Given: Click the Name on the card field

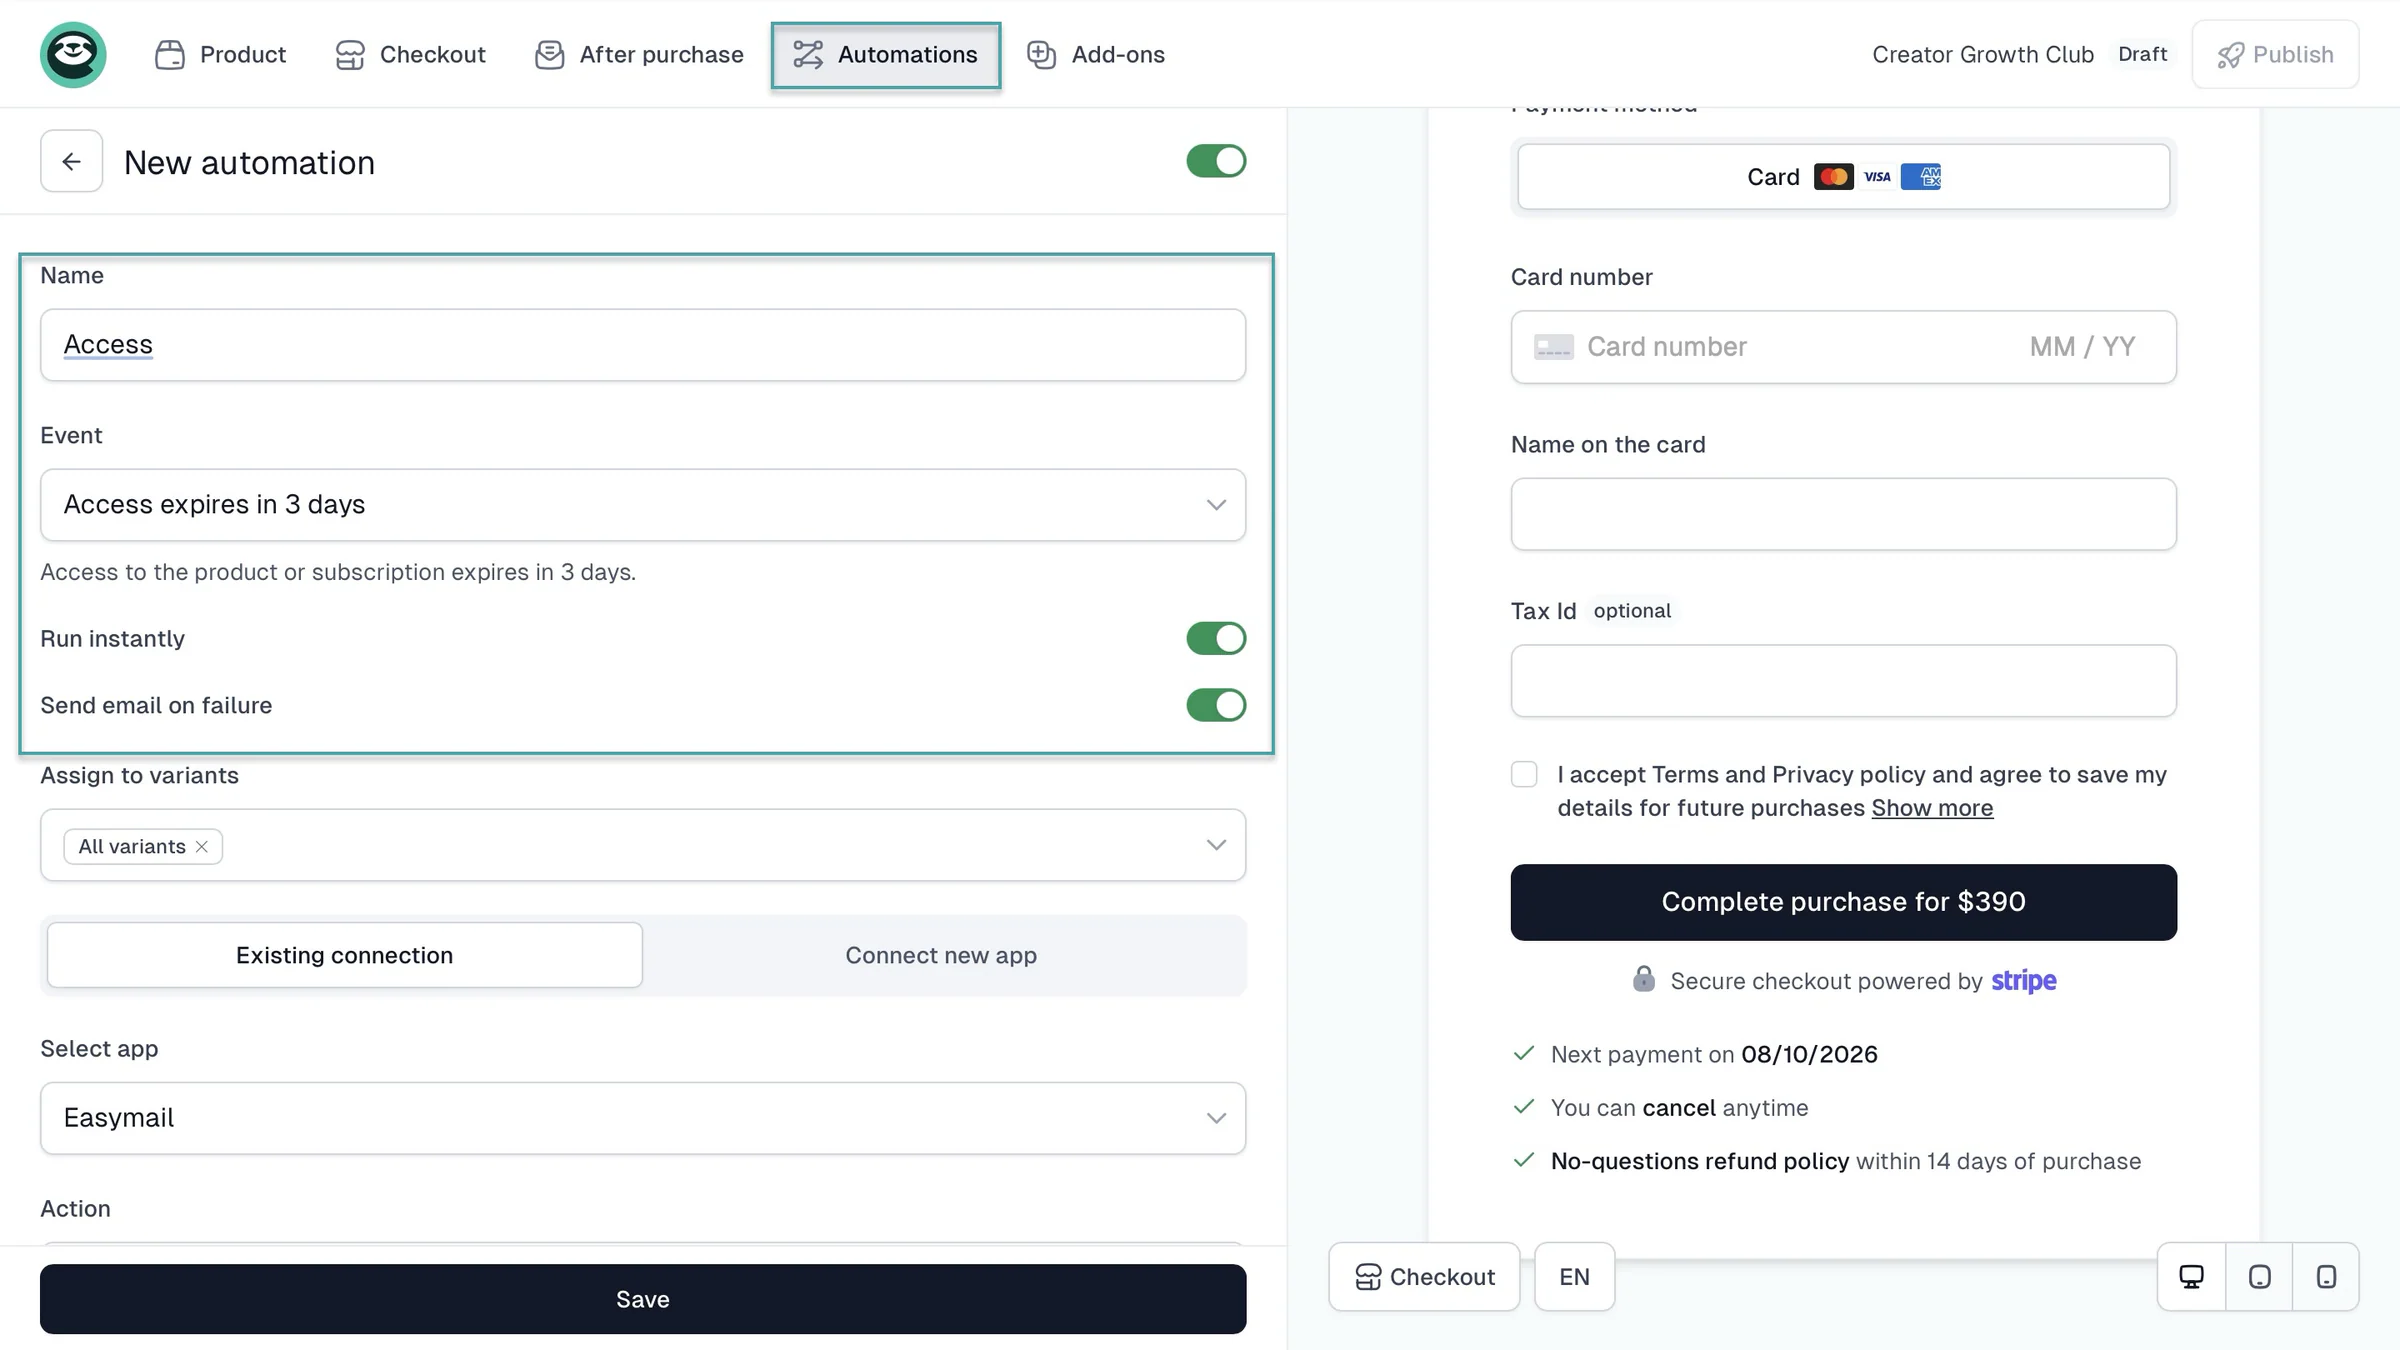Looking at the screenshot, I should [x=1843, y=514].
